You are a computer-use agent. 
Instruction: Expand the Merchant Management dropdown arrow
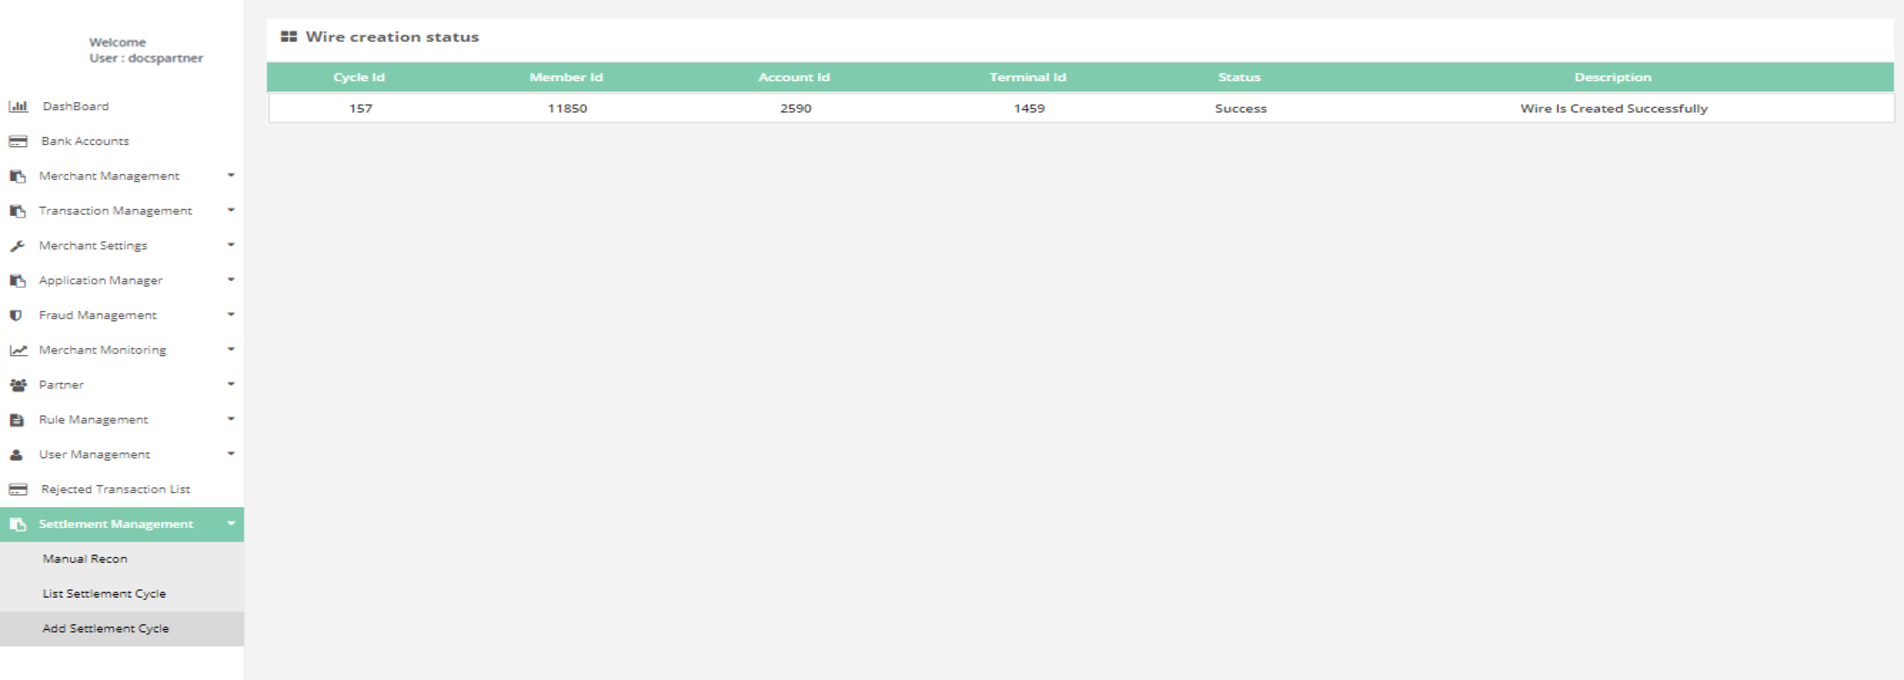(x=231, y=176)
